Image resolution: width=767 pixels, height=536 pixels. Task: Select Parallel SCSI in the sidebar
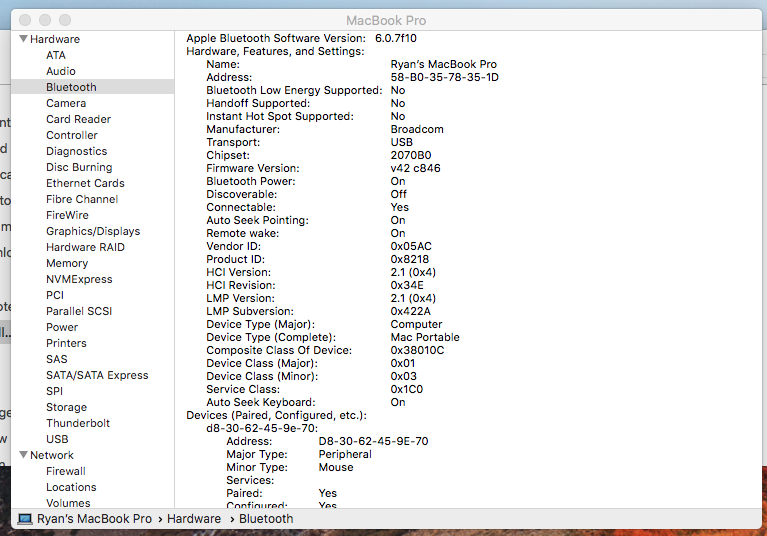point(79,312)
